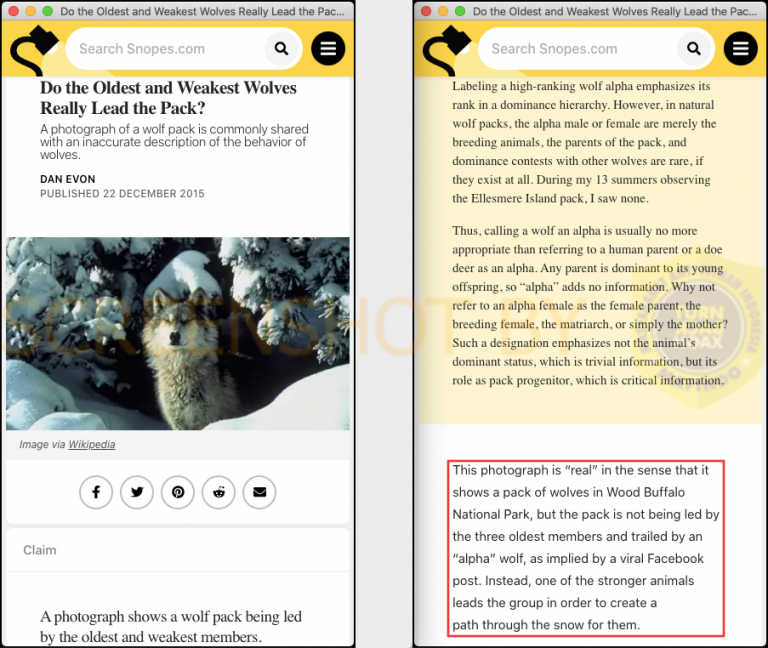Click the wolf photograph in the article
The image size is (768, 648).
(178, 334)
